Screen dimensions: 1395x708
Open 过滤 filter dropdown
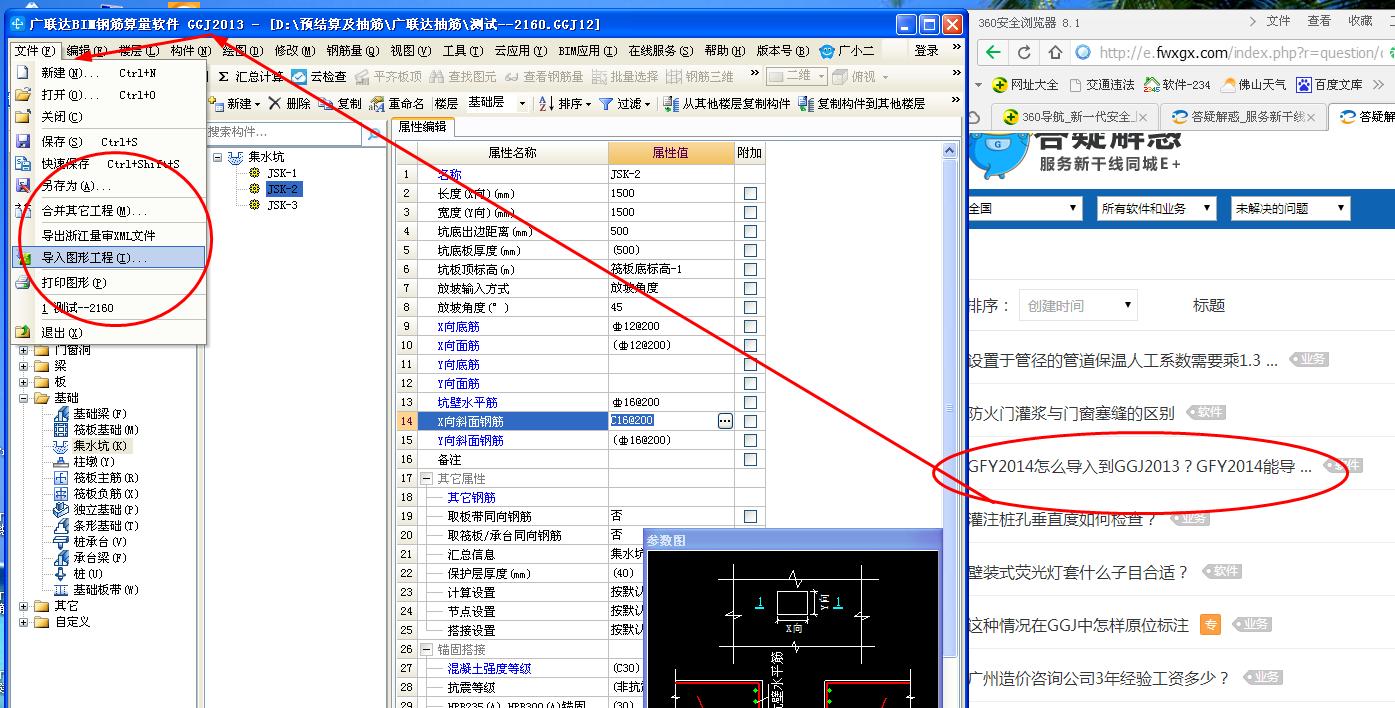pyautogui.click(x=625, y=103)
